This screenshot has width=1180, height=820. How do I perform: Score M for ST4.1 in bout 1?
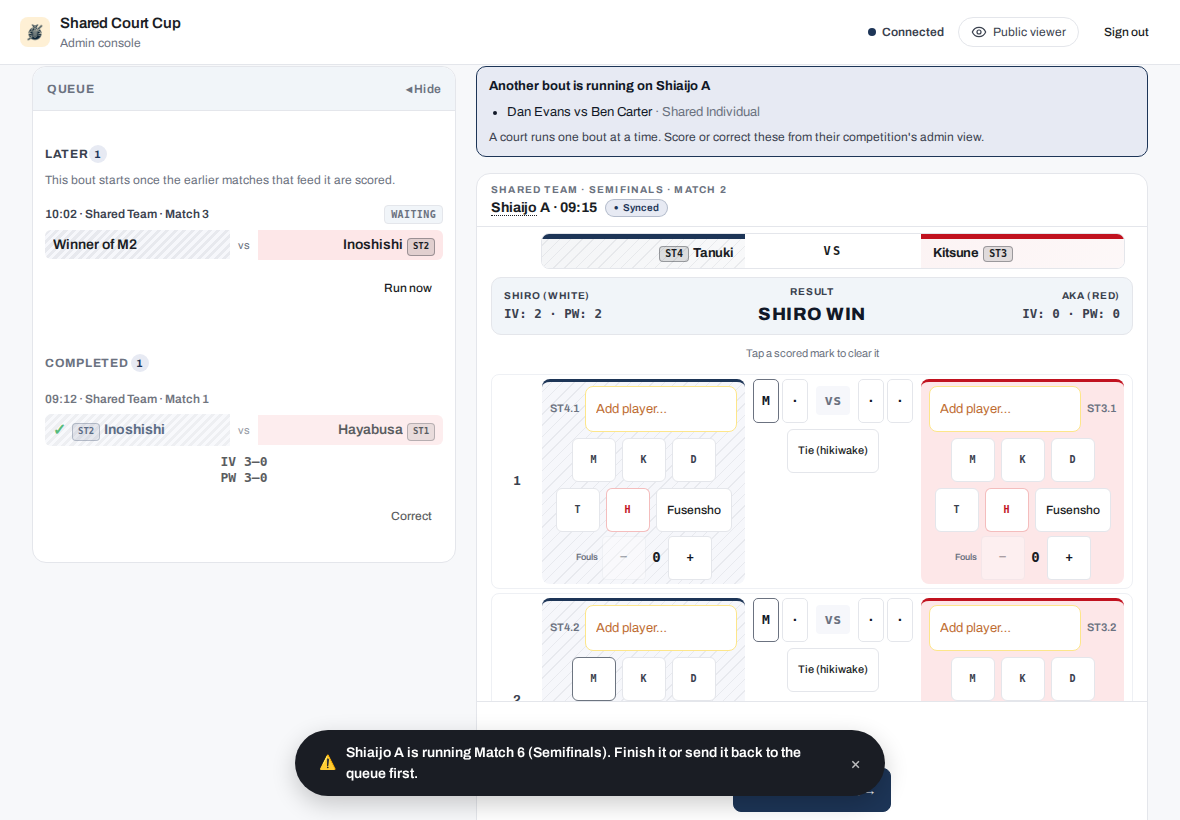[x=594, y=460]
